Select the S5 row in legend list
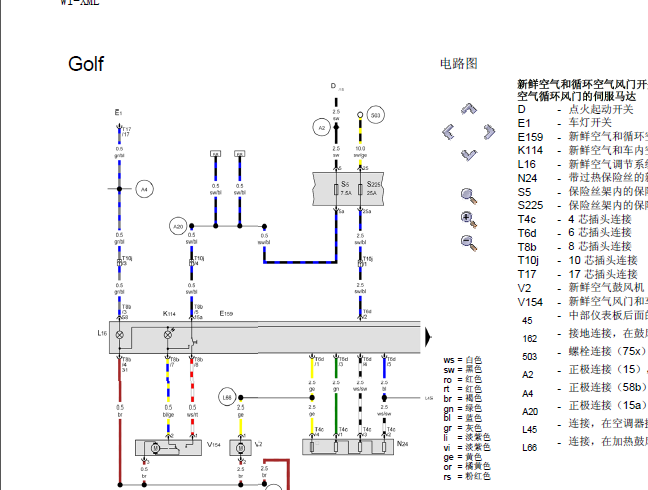The height and width of the screenshot is (490, 648). [x=583, y=192]
